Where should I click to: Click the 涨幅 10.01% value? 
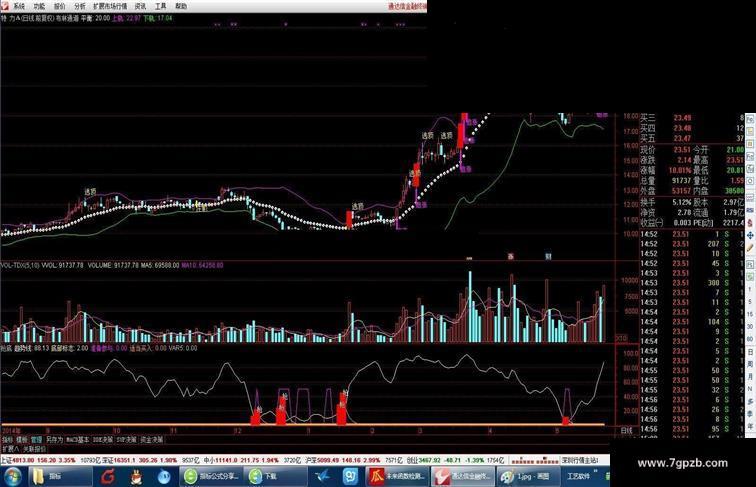pos(680,170)
